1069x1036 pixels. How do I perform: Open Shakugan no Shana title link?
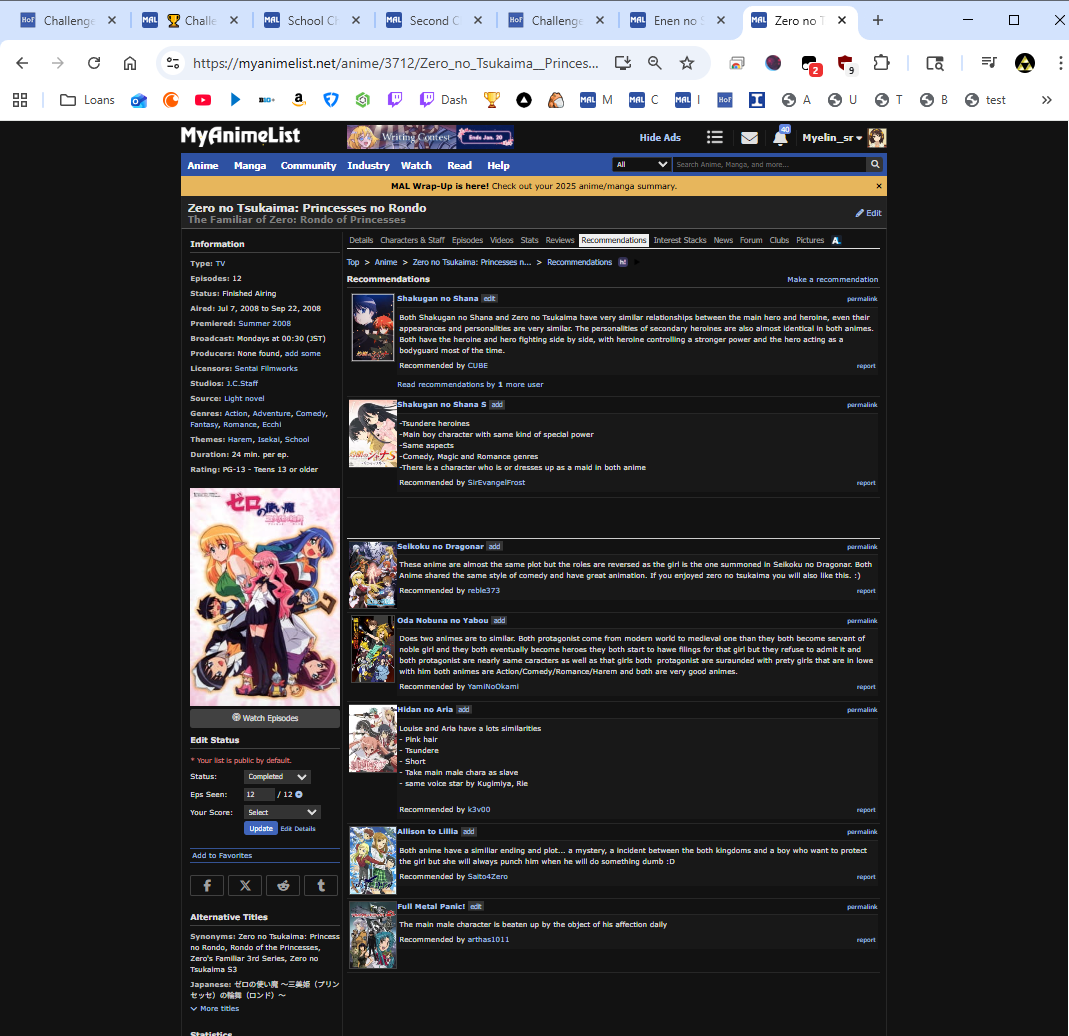[438, 299]
